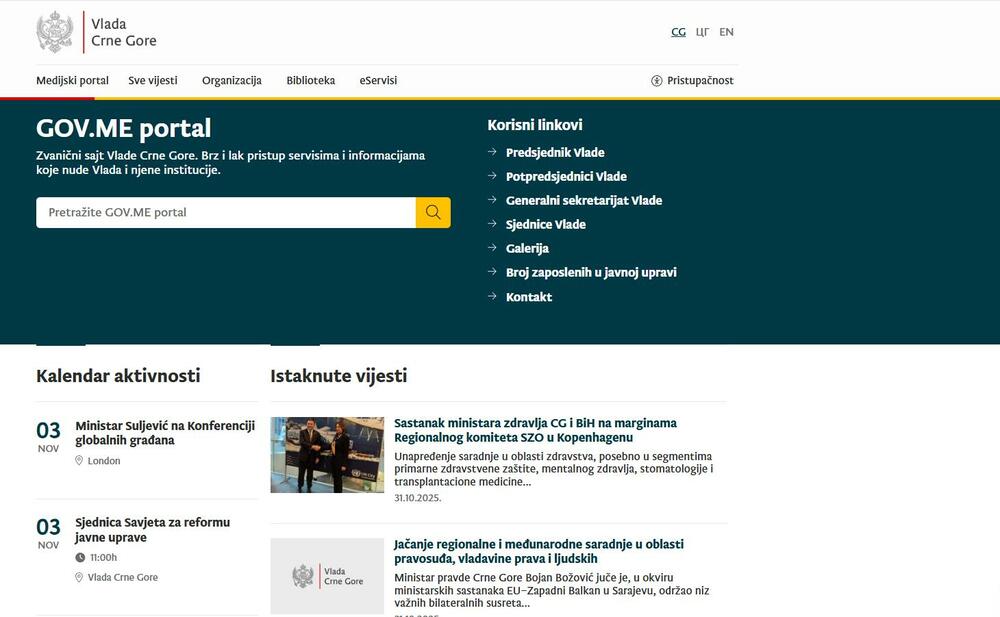Expand the Biblioteka navigation menu

(310, 81)
